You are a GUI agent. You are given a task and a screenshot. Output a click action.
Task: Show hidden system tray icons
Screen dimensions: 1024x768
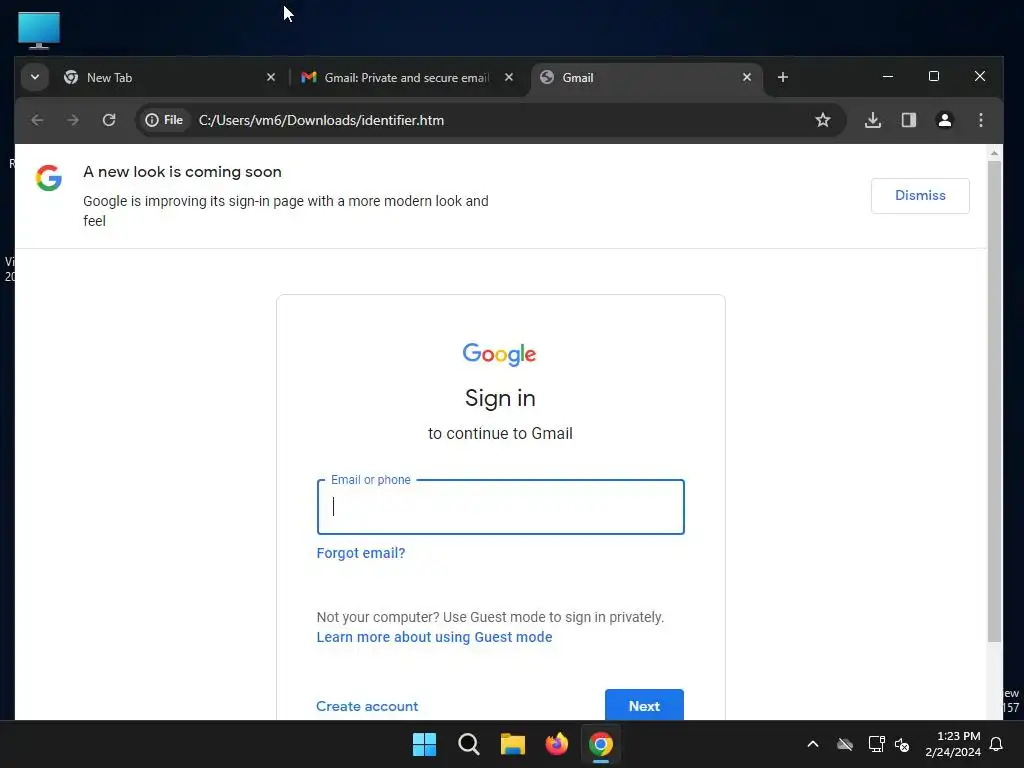813,744
